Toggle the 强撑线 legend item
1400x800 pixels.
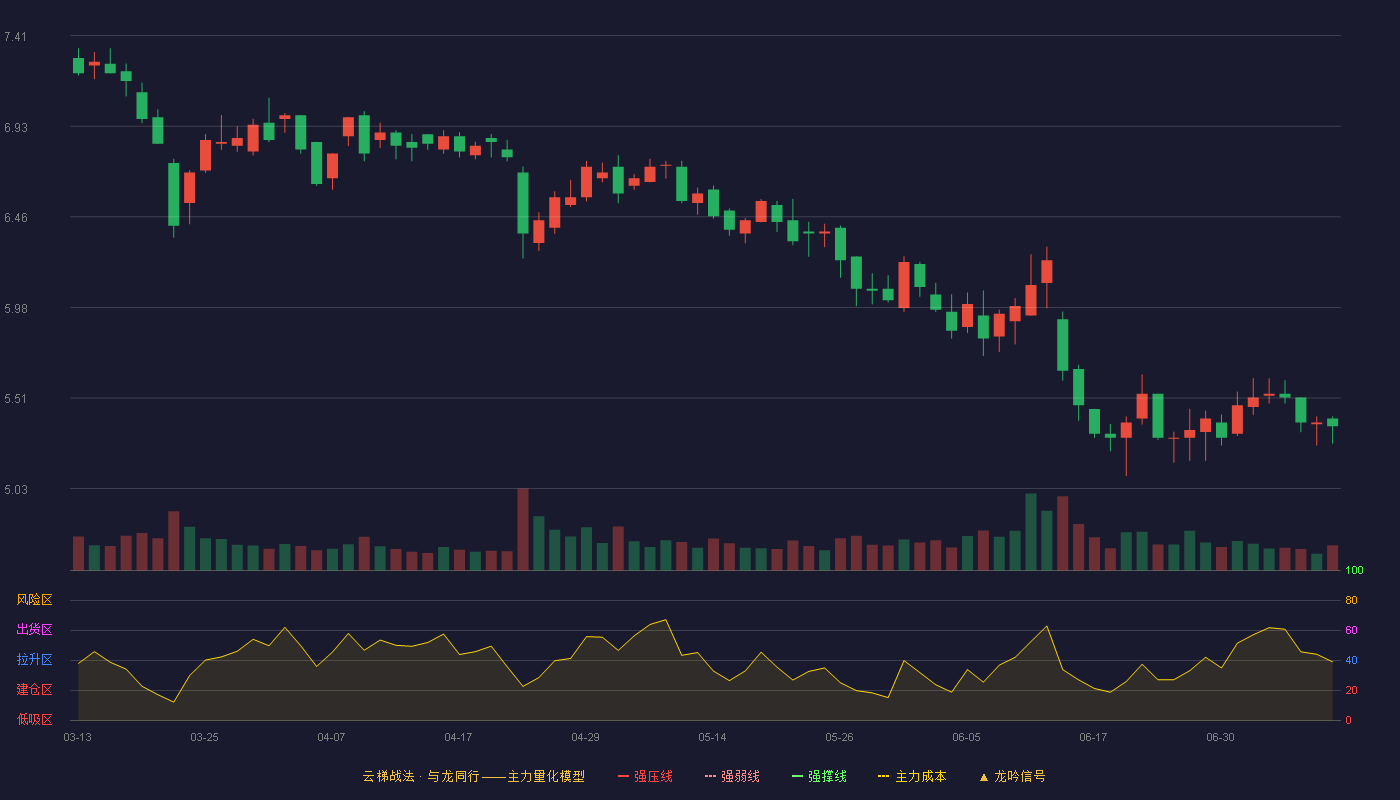point(819,776)
